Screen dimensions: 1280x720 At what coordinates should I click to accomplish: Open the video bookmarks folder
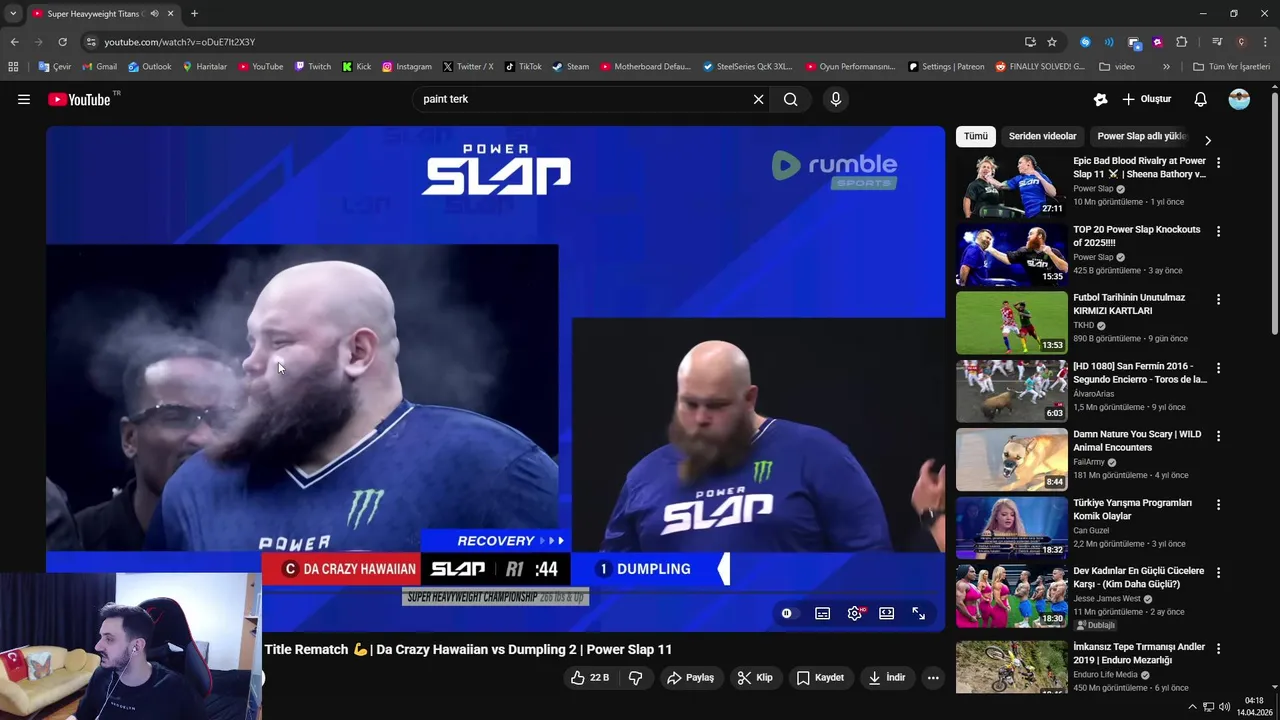point(1117,67)
